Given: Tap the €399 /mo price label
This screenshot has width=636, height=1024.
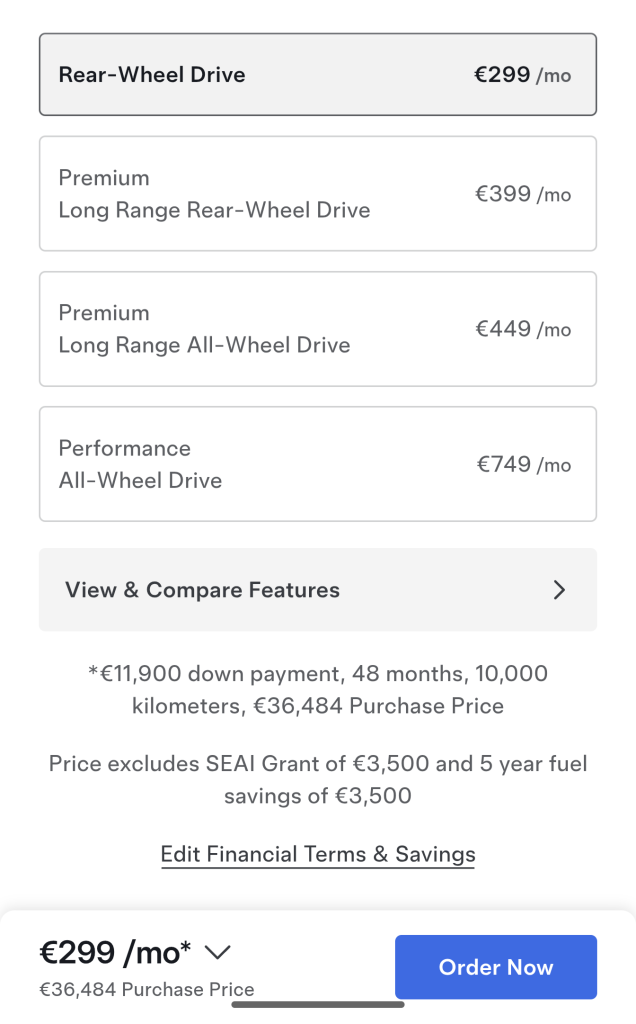Looking at the screenshot, I should [523, 194].
